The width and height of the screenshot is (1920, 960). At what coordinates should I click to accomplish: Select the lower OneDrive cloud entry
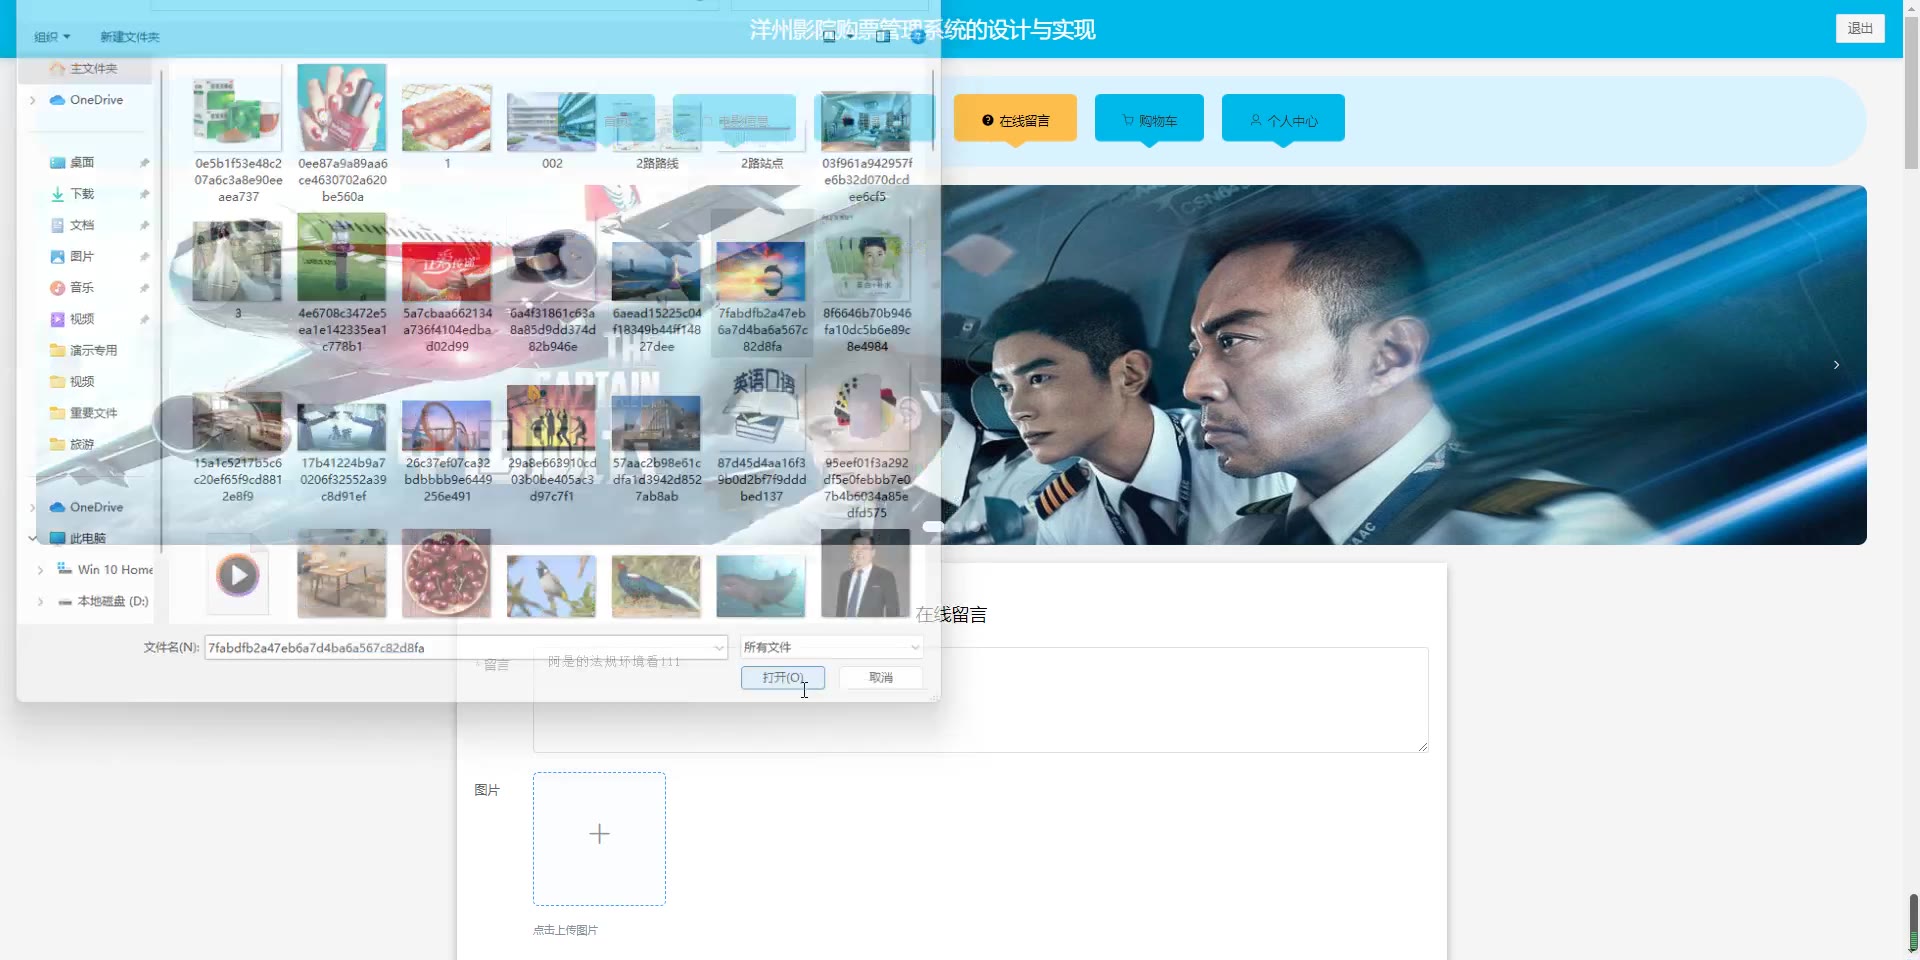coord(86,507)
